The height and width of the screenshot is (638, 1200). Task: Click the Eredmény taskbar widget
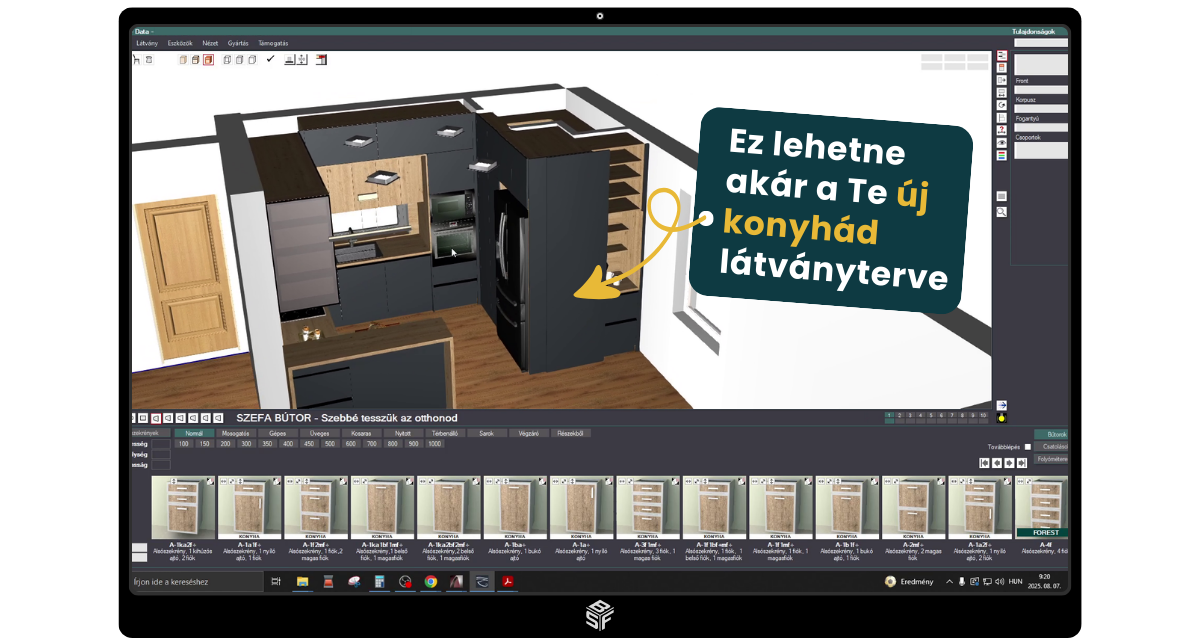point(909,581)
